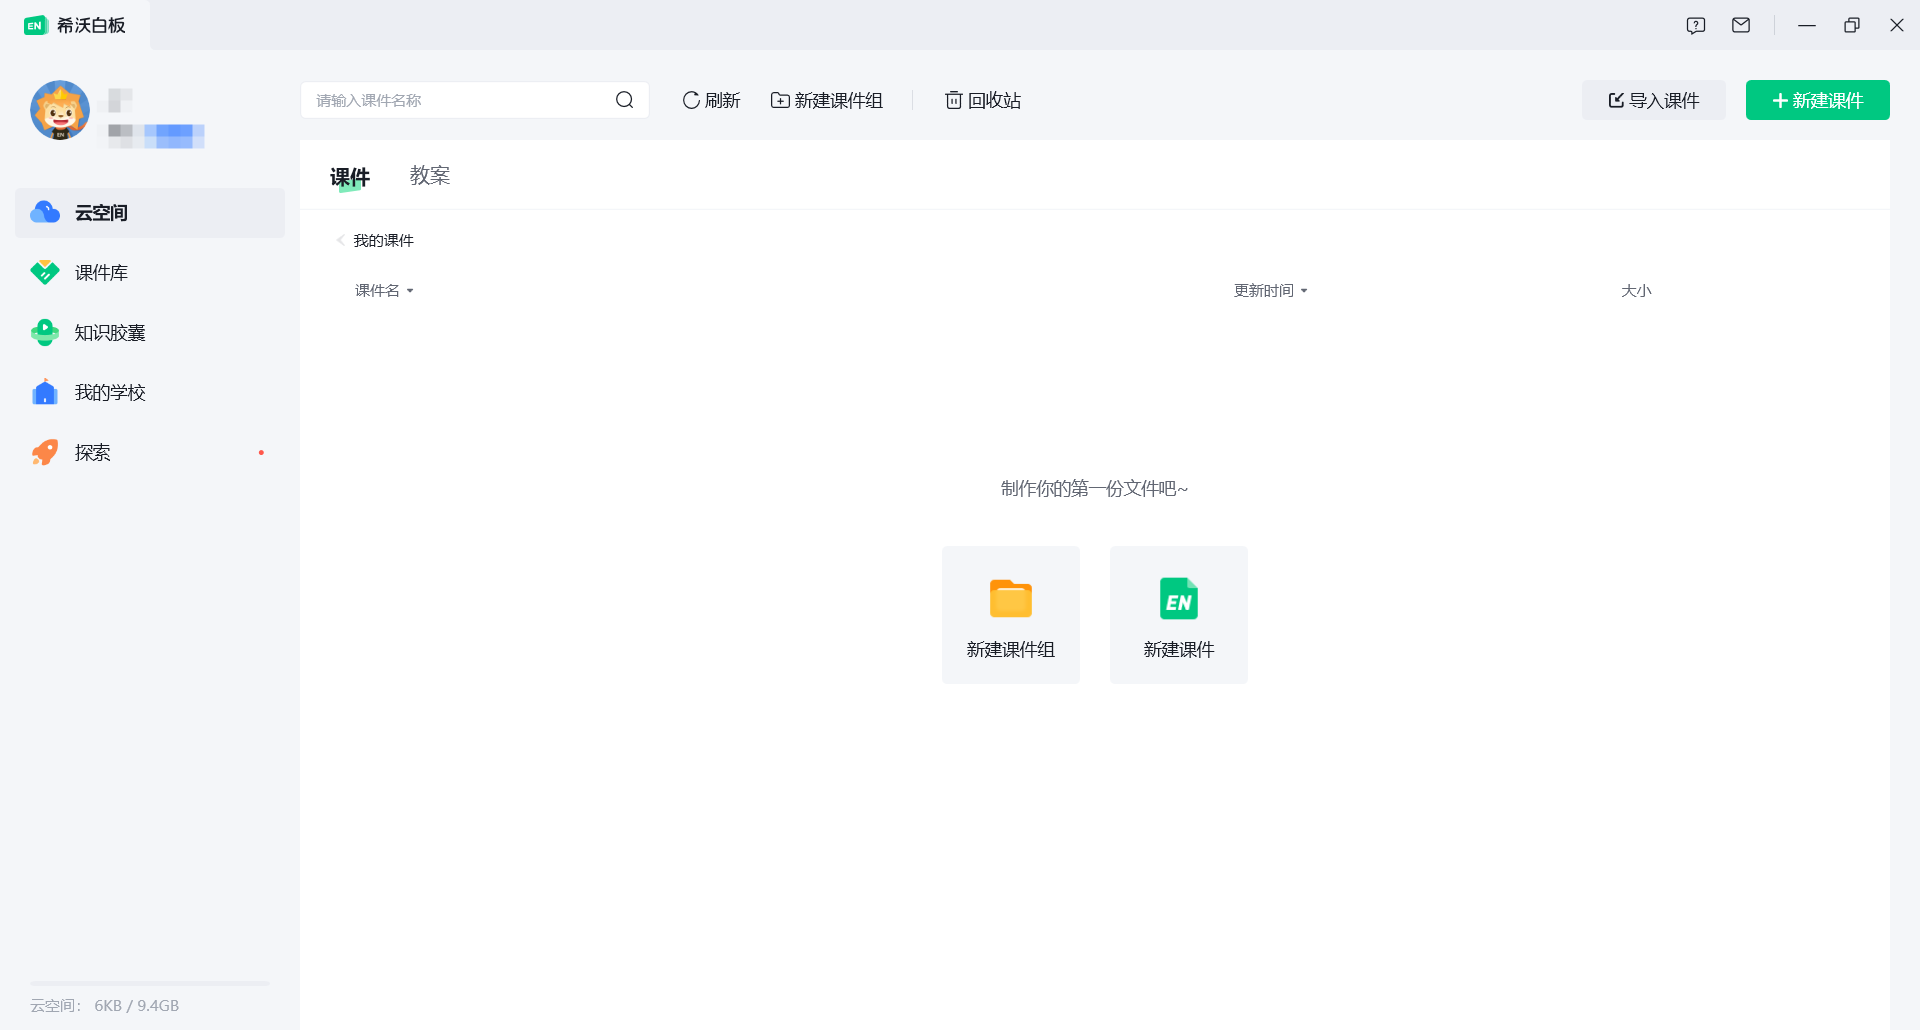
Task: Click the search magnifier icon
Action: pyautogui.click(x=625, y=100)
